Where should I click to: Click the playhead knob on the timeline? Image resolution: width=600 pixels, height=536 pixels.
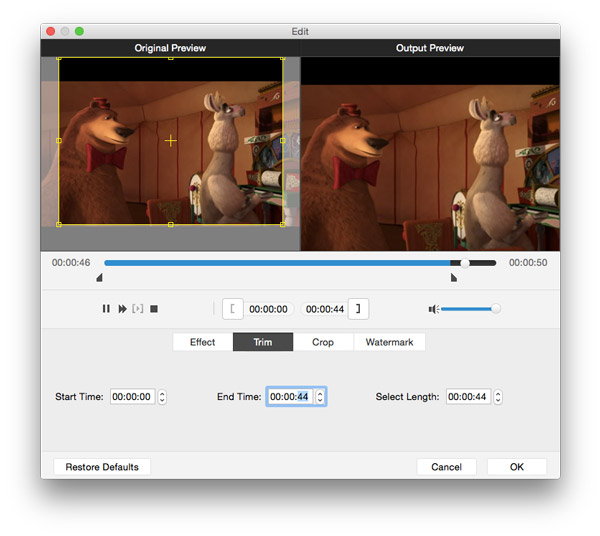coord(465,263)
